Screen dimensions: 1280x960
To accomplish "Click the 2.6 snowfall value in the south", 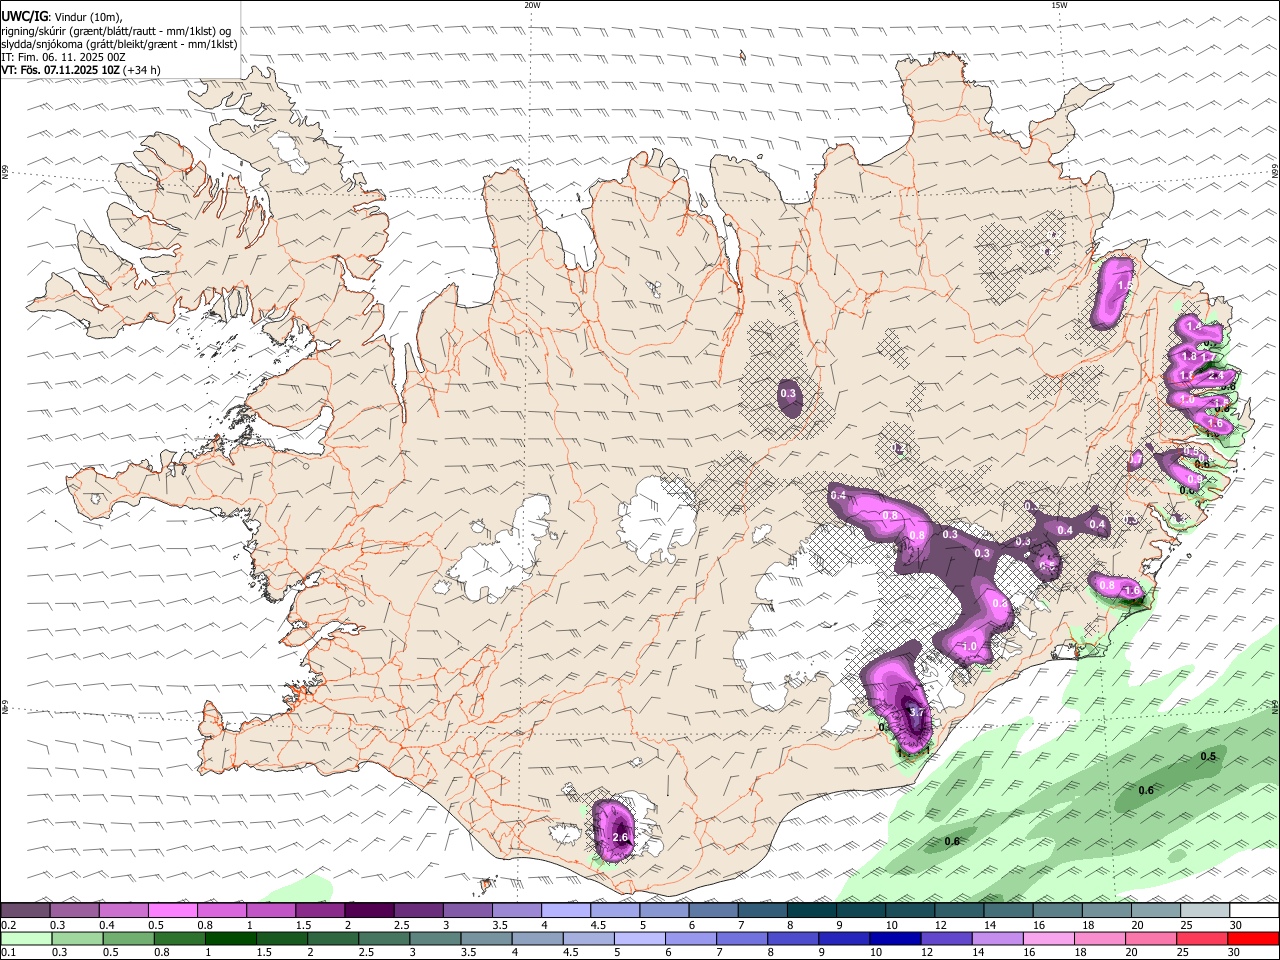I will pos(620,837).
